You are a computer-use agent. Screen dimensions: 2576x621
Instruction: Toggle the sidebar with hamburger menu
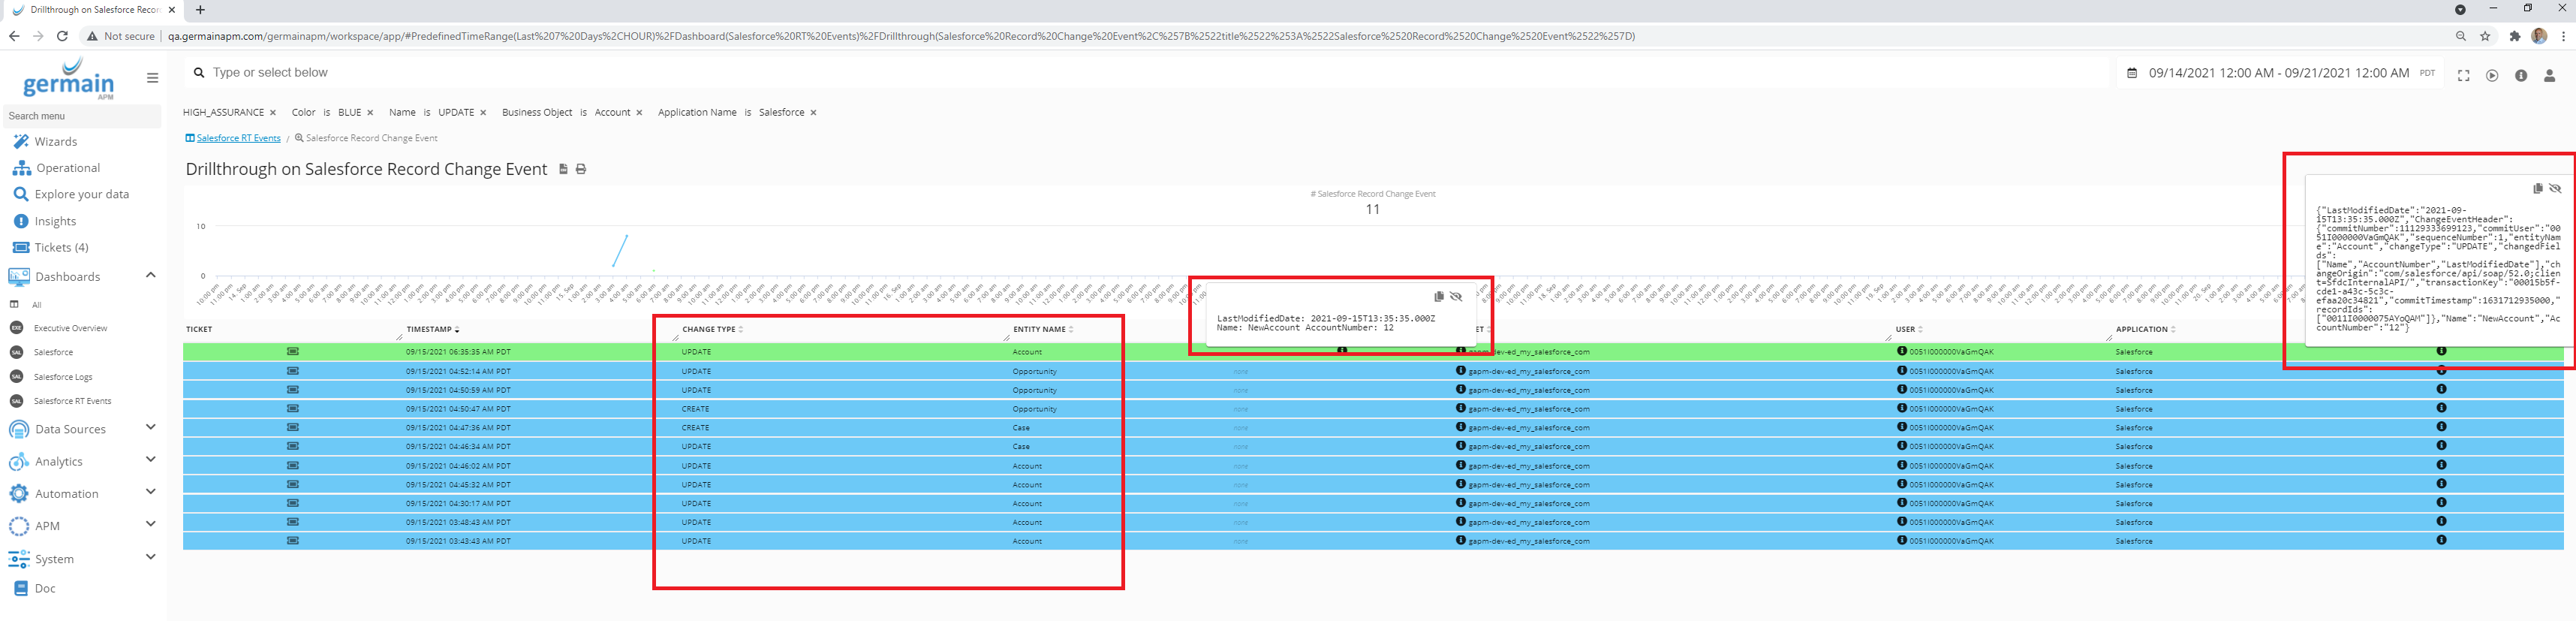pyautogui.click(x=152, y=77)
